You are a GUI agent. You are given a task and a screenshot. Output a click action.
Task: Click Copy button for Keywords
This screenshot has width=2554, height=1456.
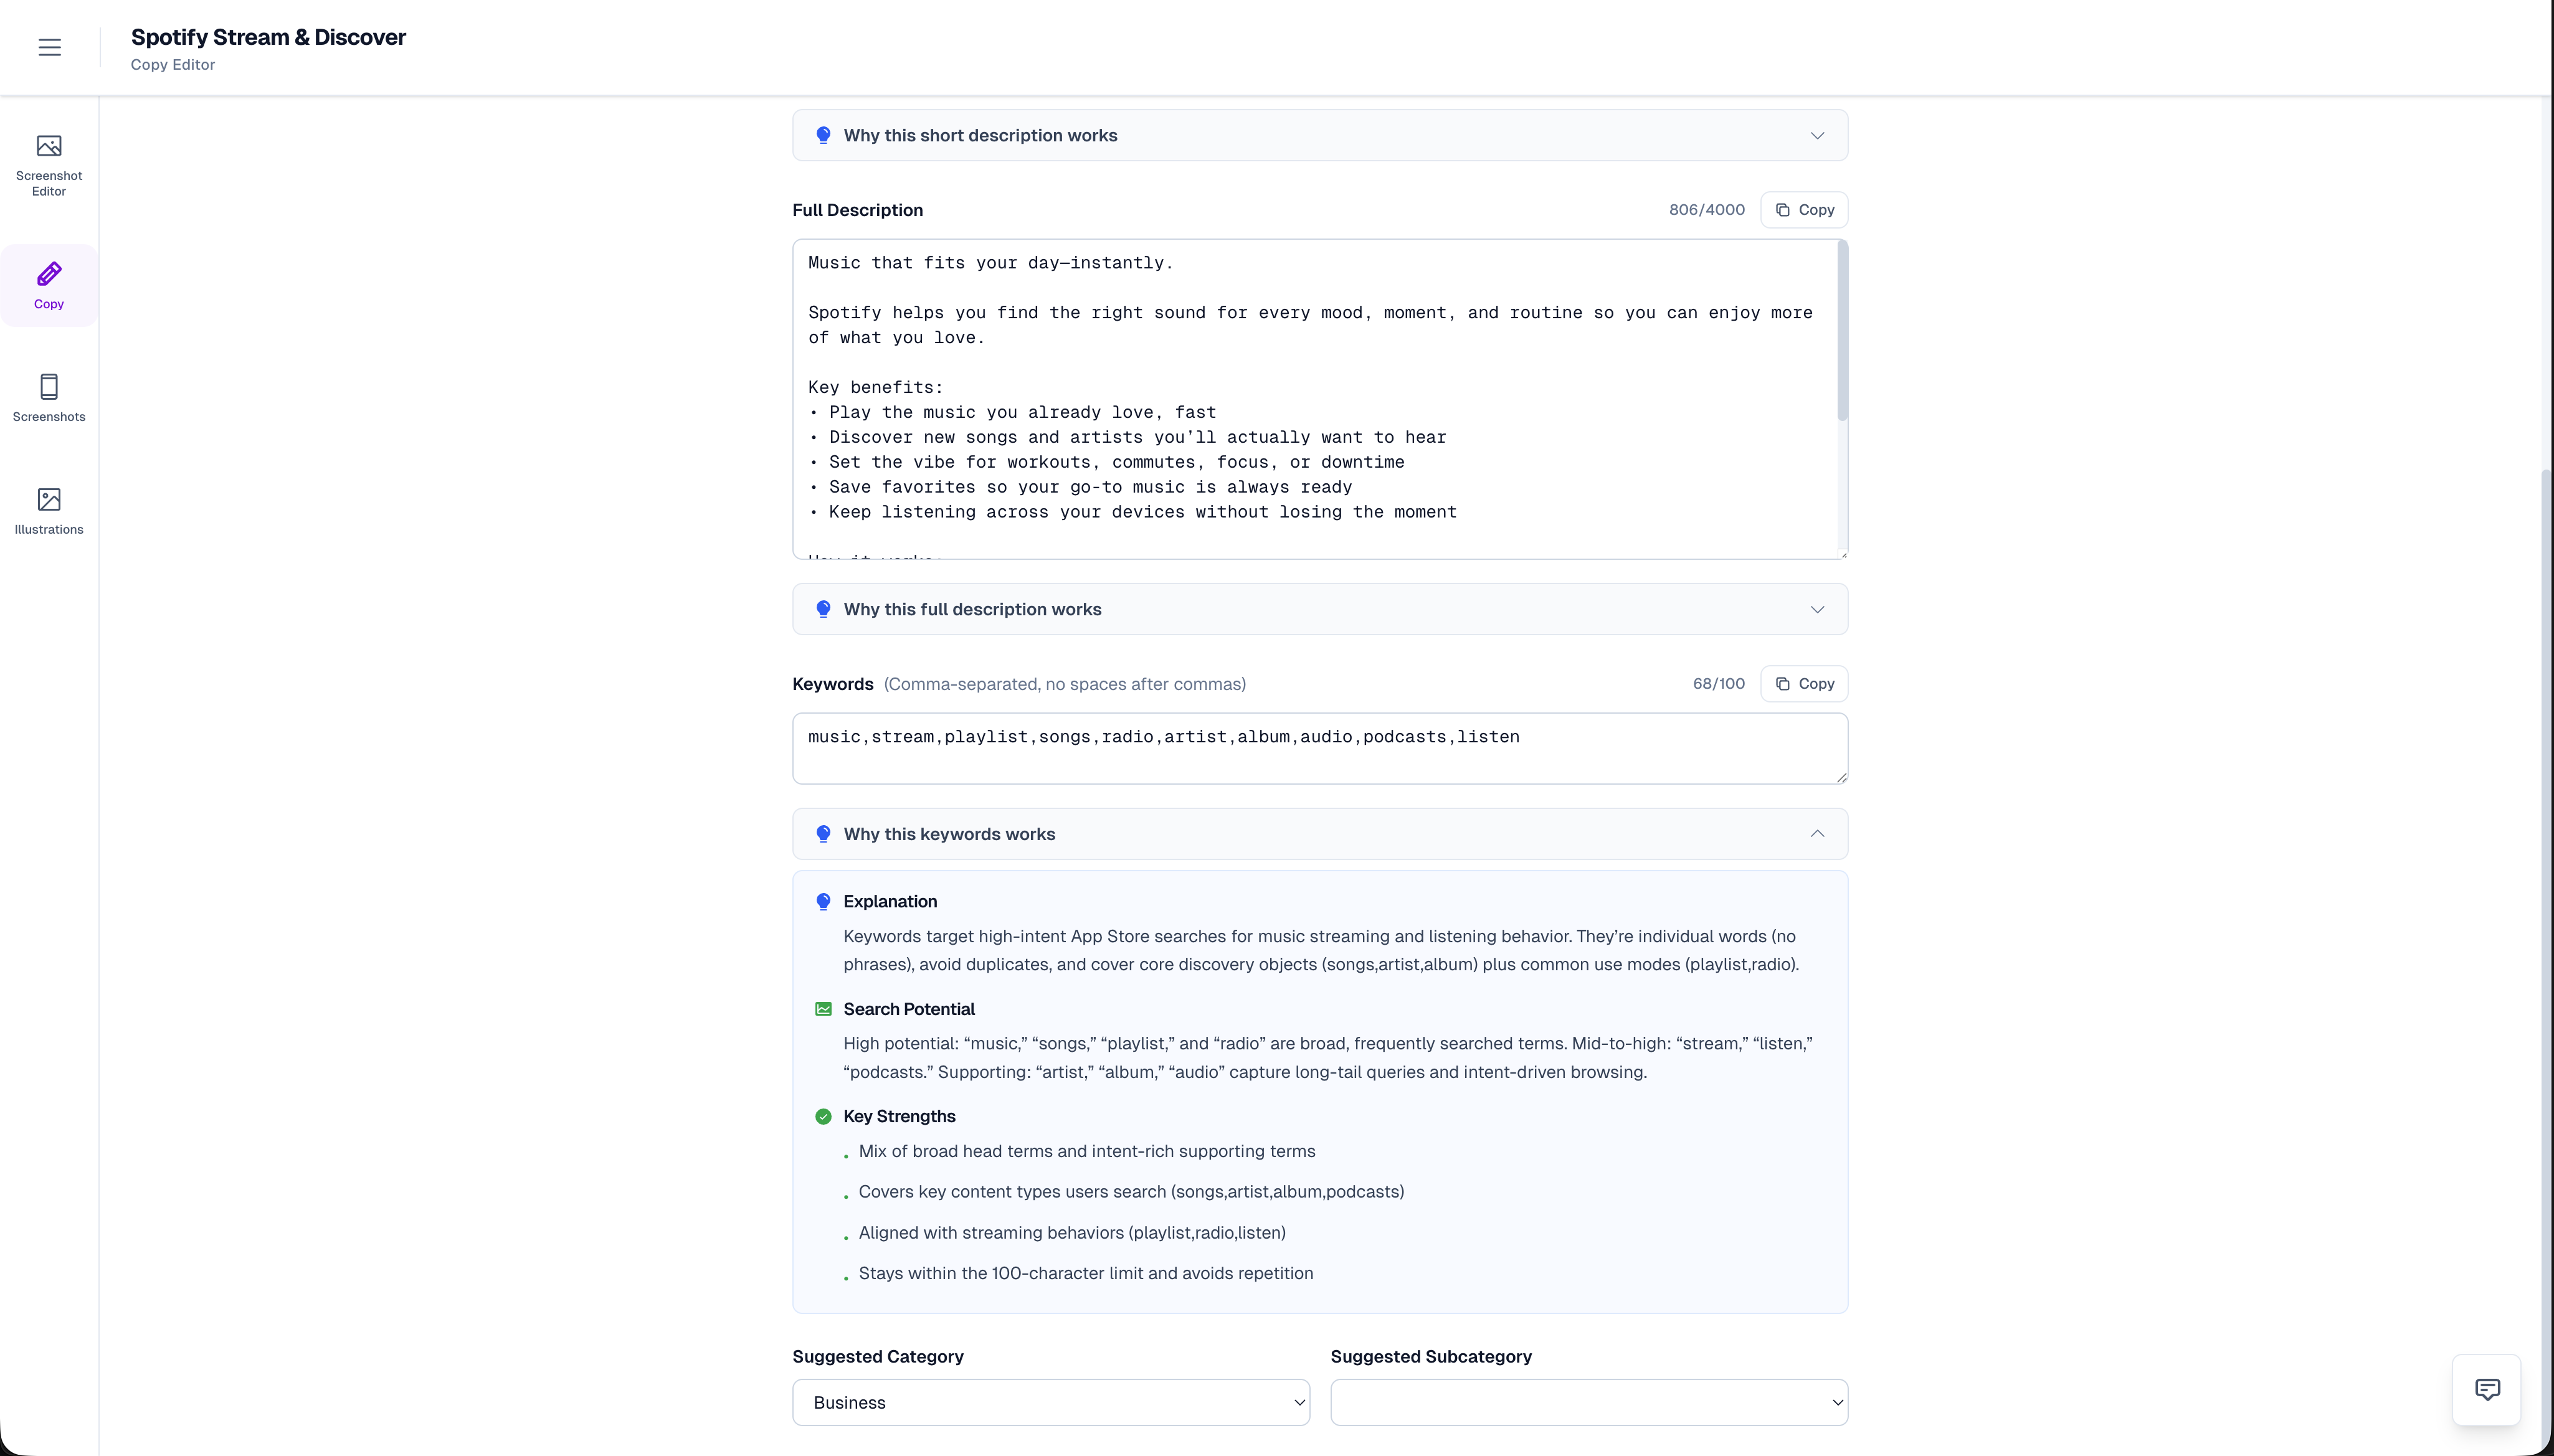(x=1804, y=684)
